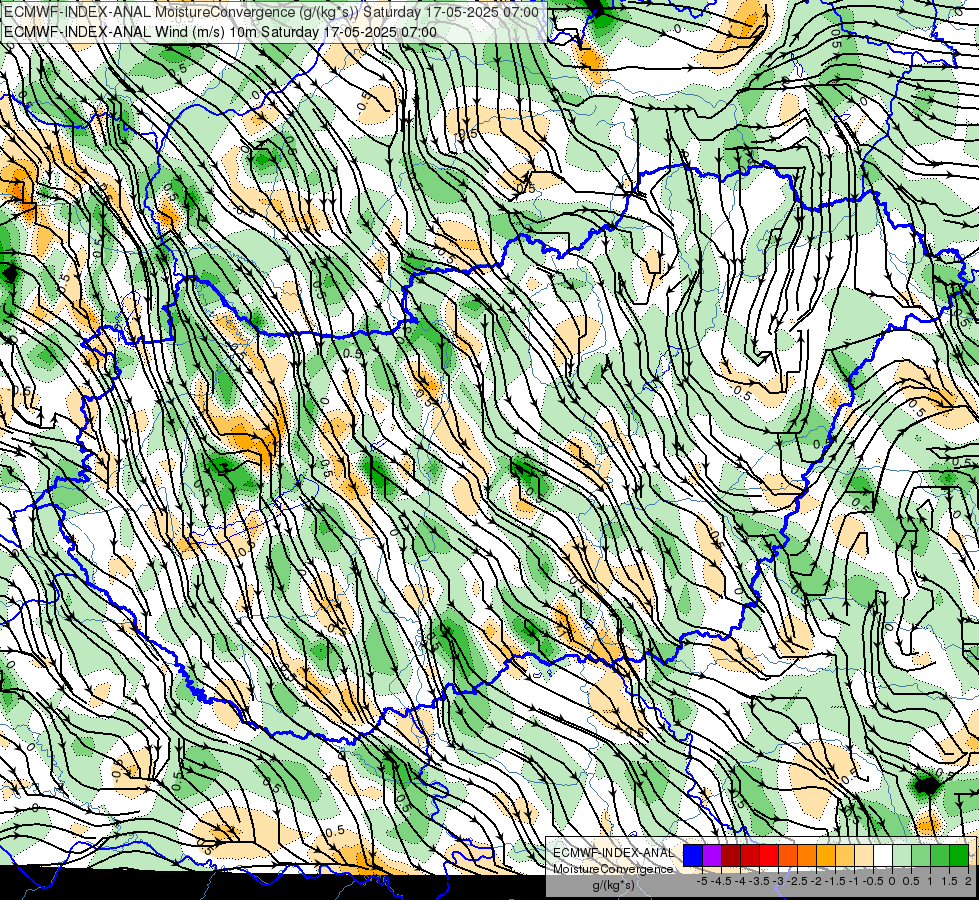Image resolution: width=979 pixels, height=900 pixels.
Task: Click the black diamond marker near the lower right
Action: tap(927, 785)
